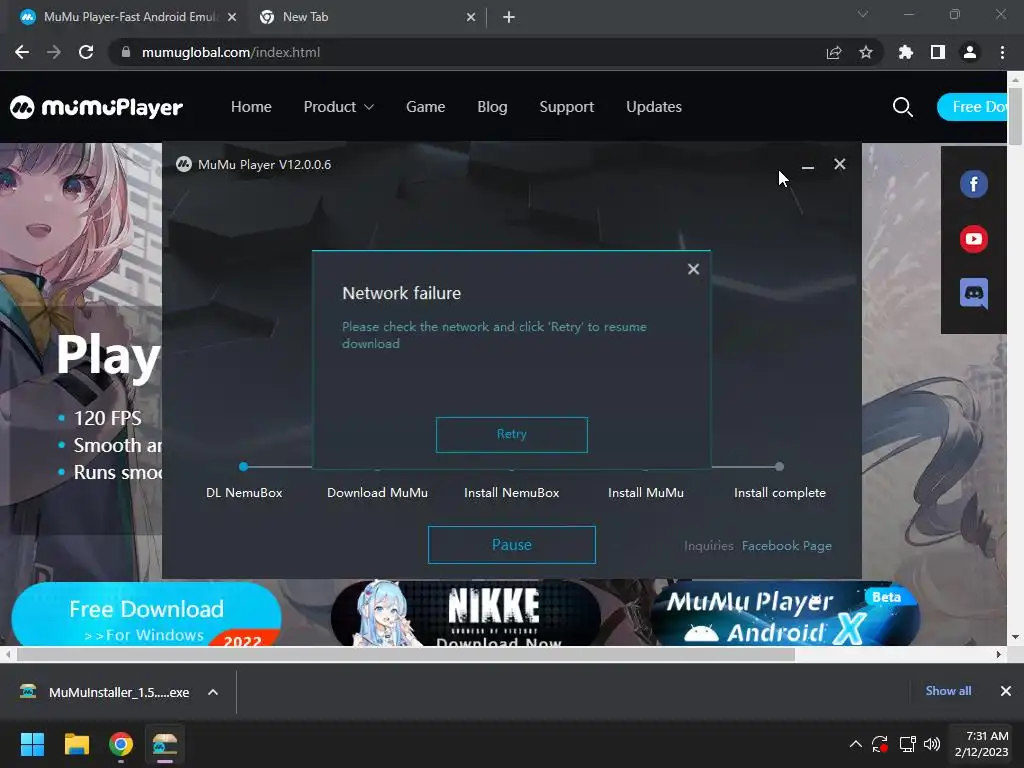The height and width of the screenshot is (768, 1024).
Task: Open the Windows Start menu
Action: [x=32, y=744]
